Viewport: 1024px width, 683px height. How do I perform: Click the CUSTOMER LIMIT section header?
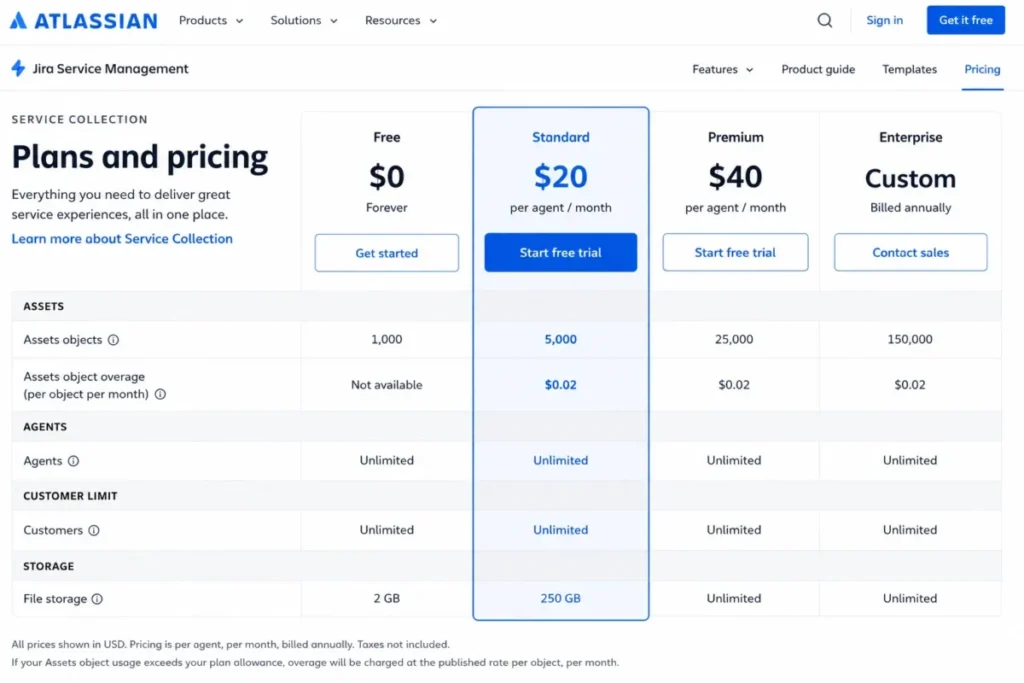(71, 496)
